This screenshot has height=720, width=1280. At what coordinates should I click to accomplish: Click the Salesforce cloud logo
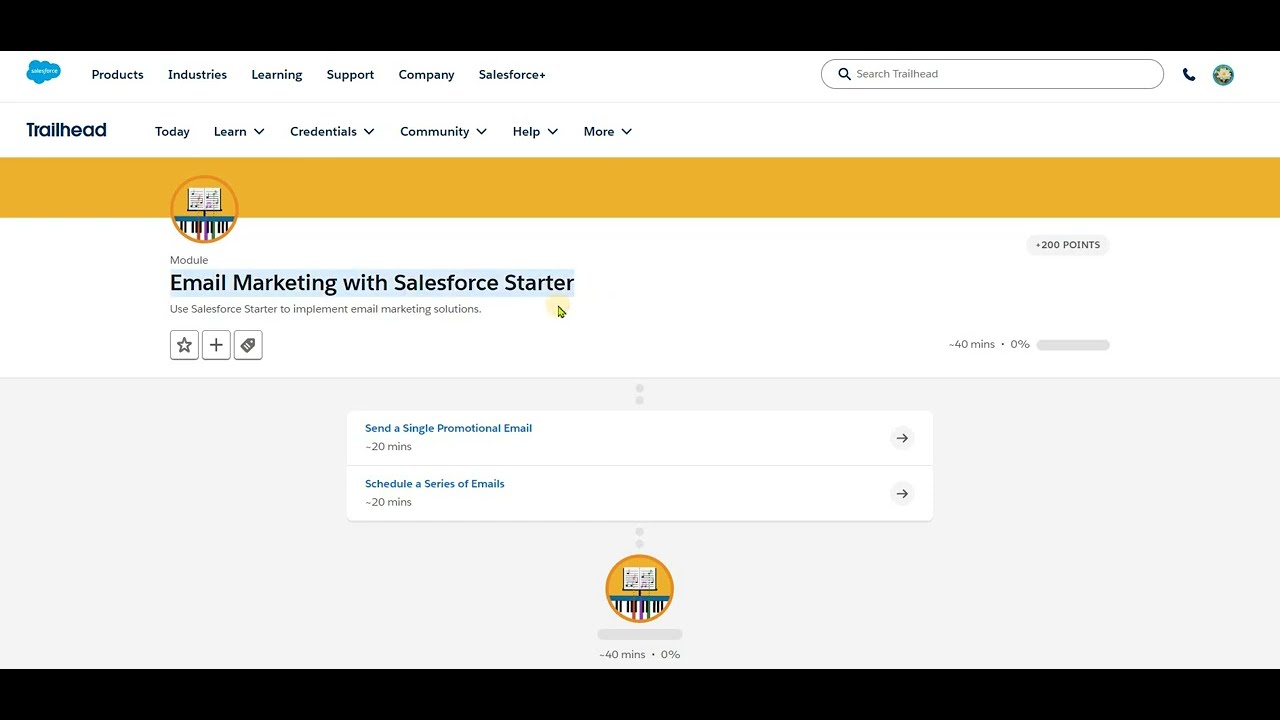44,72
